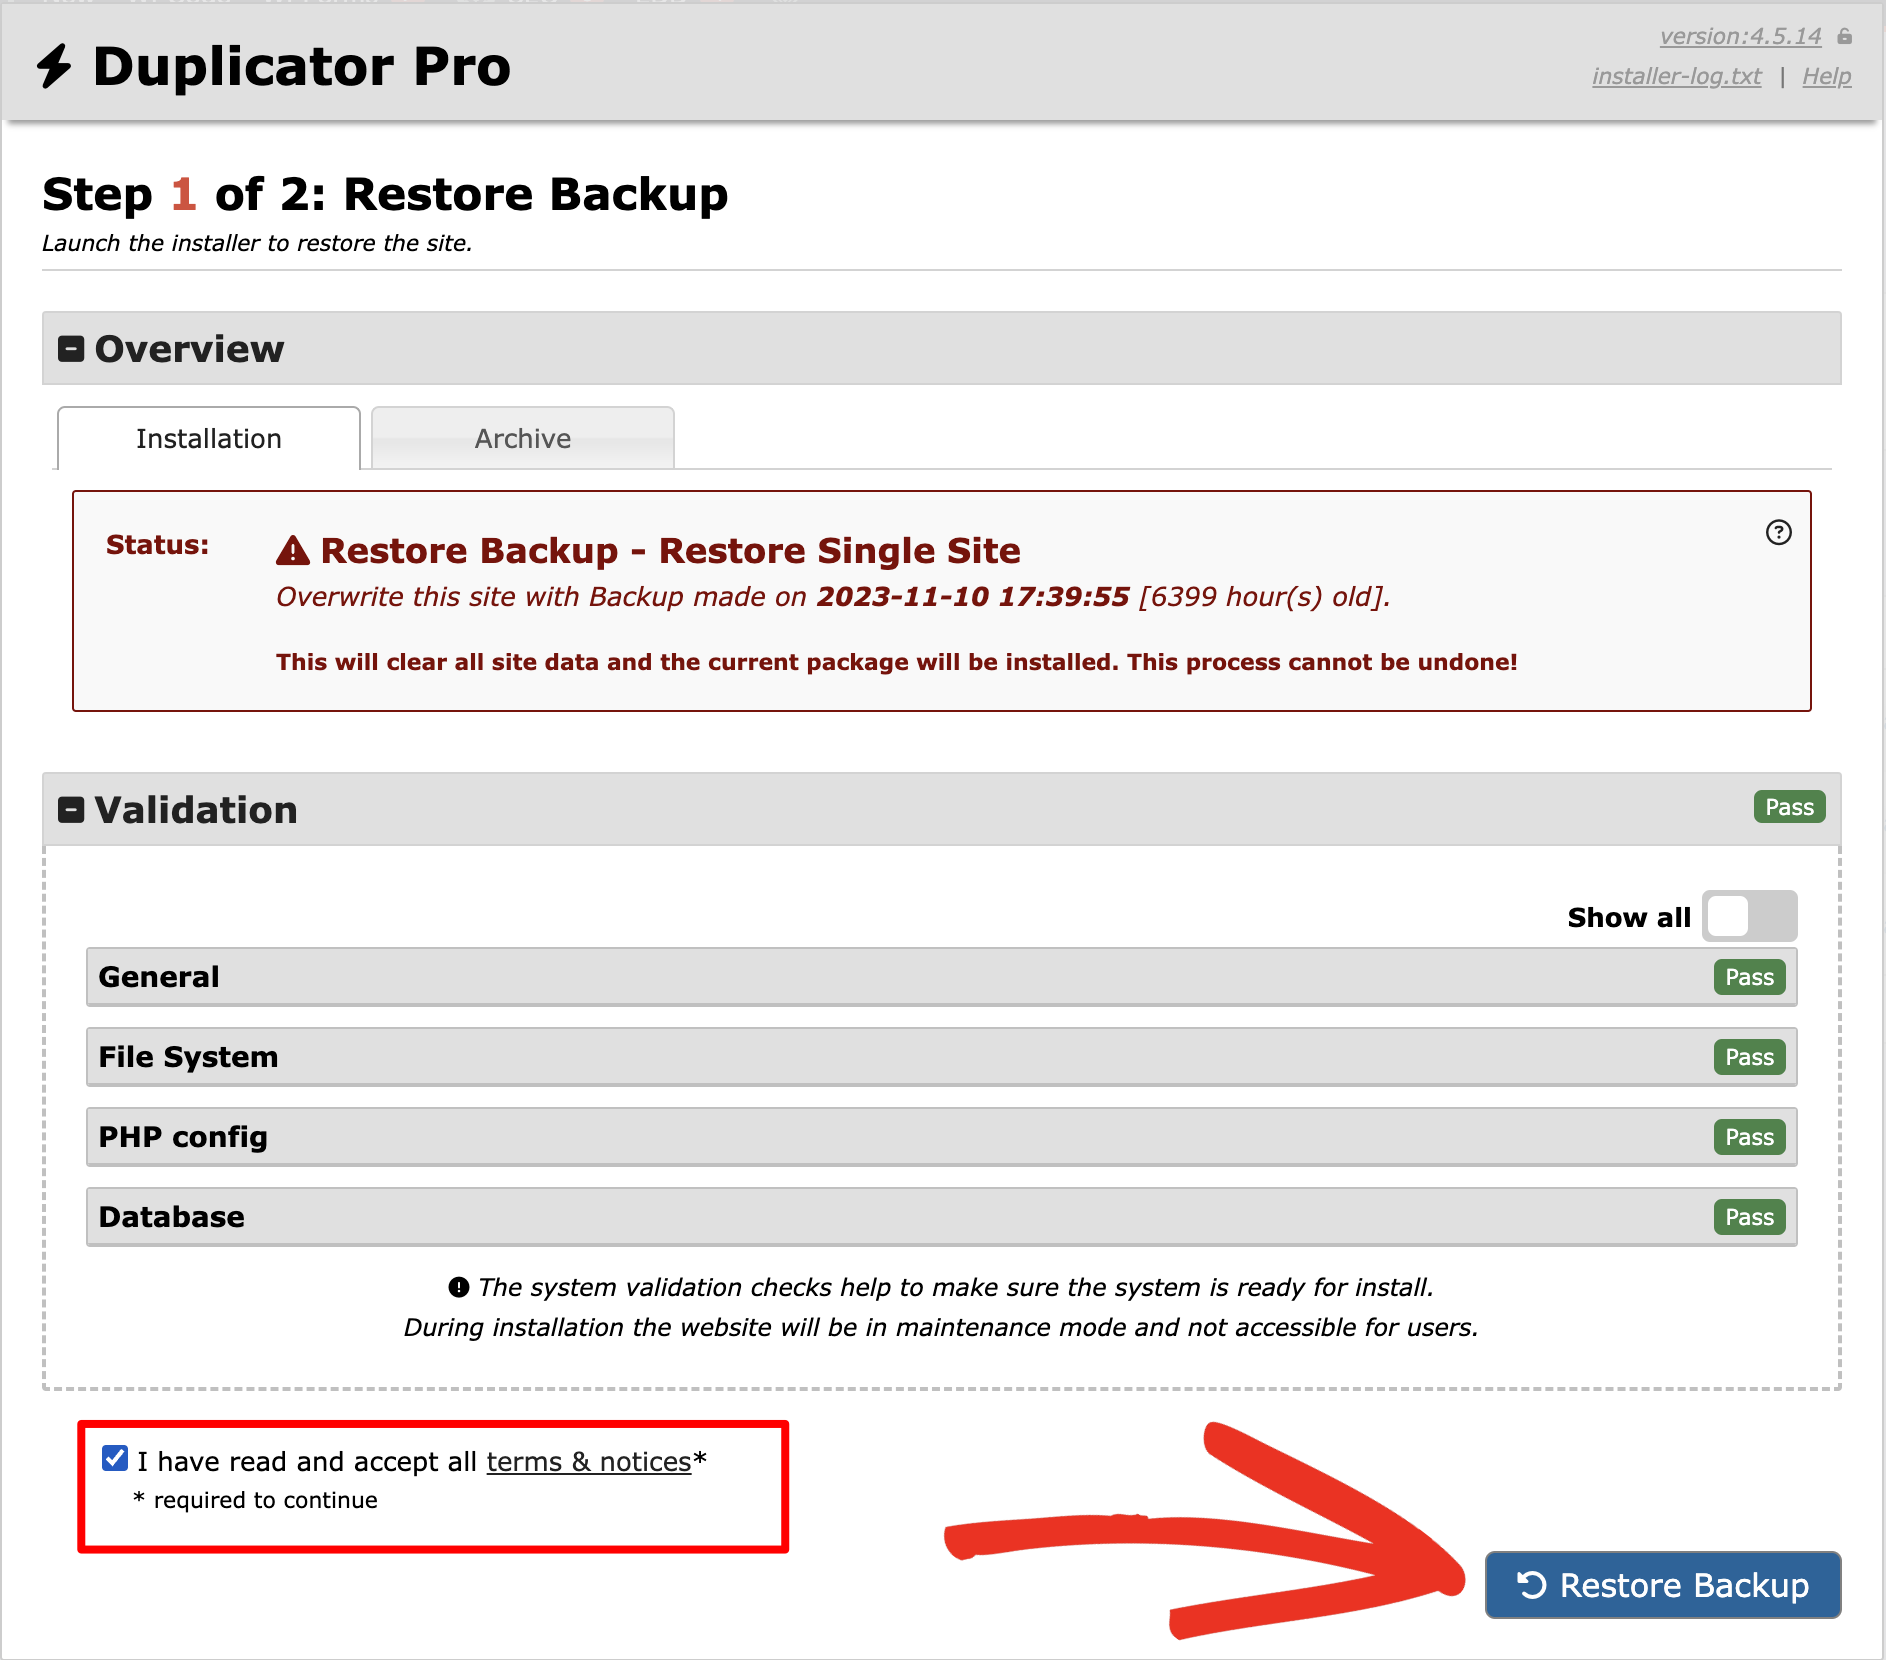The image size is (1886, 1660).
Task: Click the Pass badge on File System row
Action: 1750,1057
